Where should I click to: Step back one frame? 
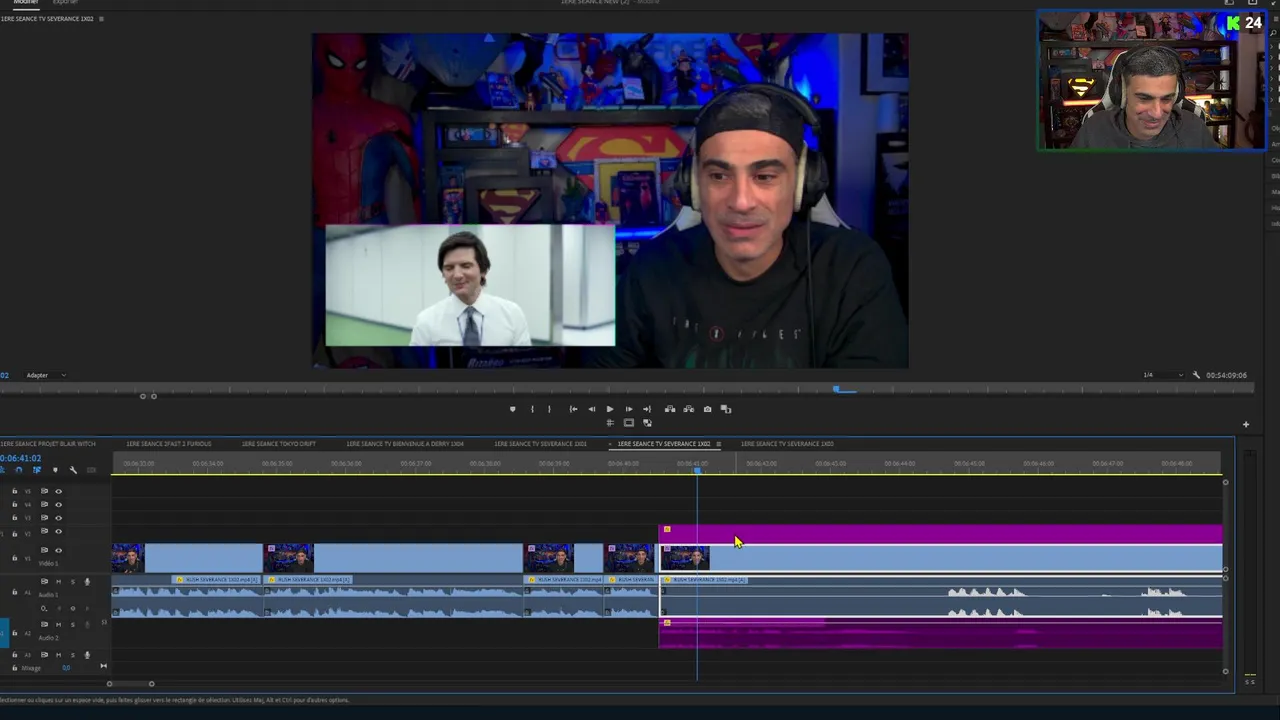[x=591, y=409]
